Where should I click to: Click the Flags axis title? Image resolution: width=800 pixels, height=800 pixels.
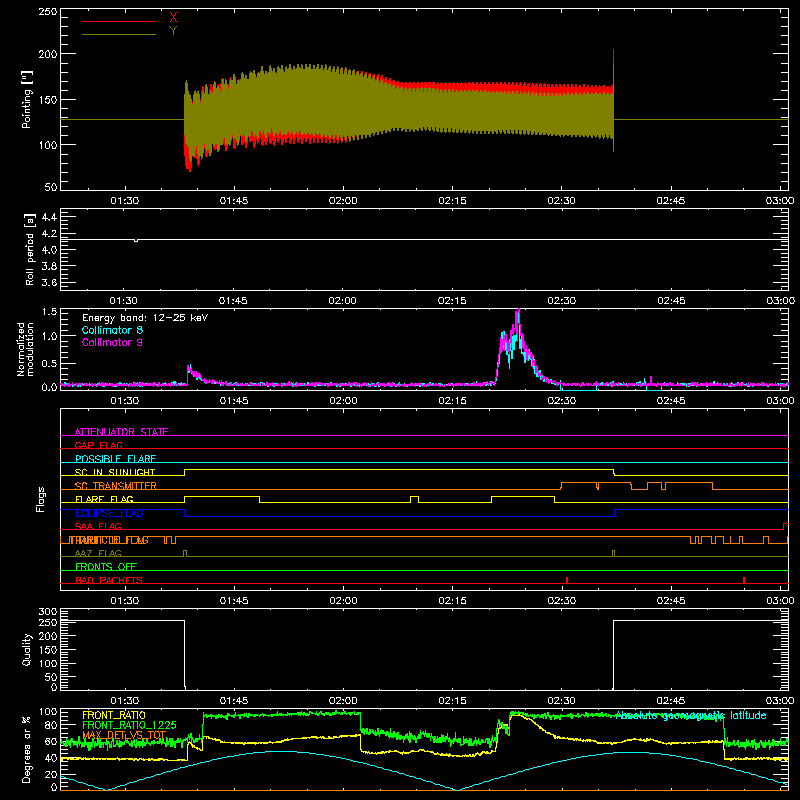coord(40,499)
